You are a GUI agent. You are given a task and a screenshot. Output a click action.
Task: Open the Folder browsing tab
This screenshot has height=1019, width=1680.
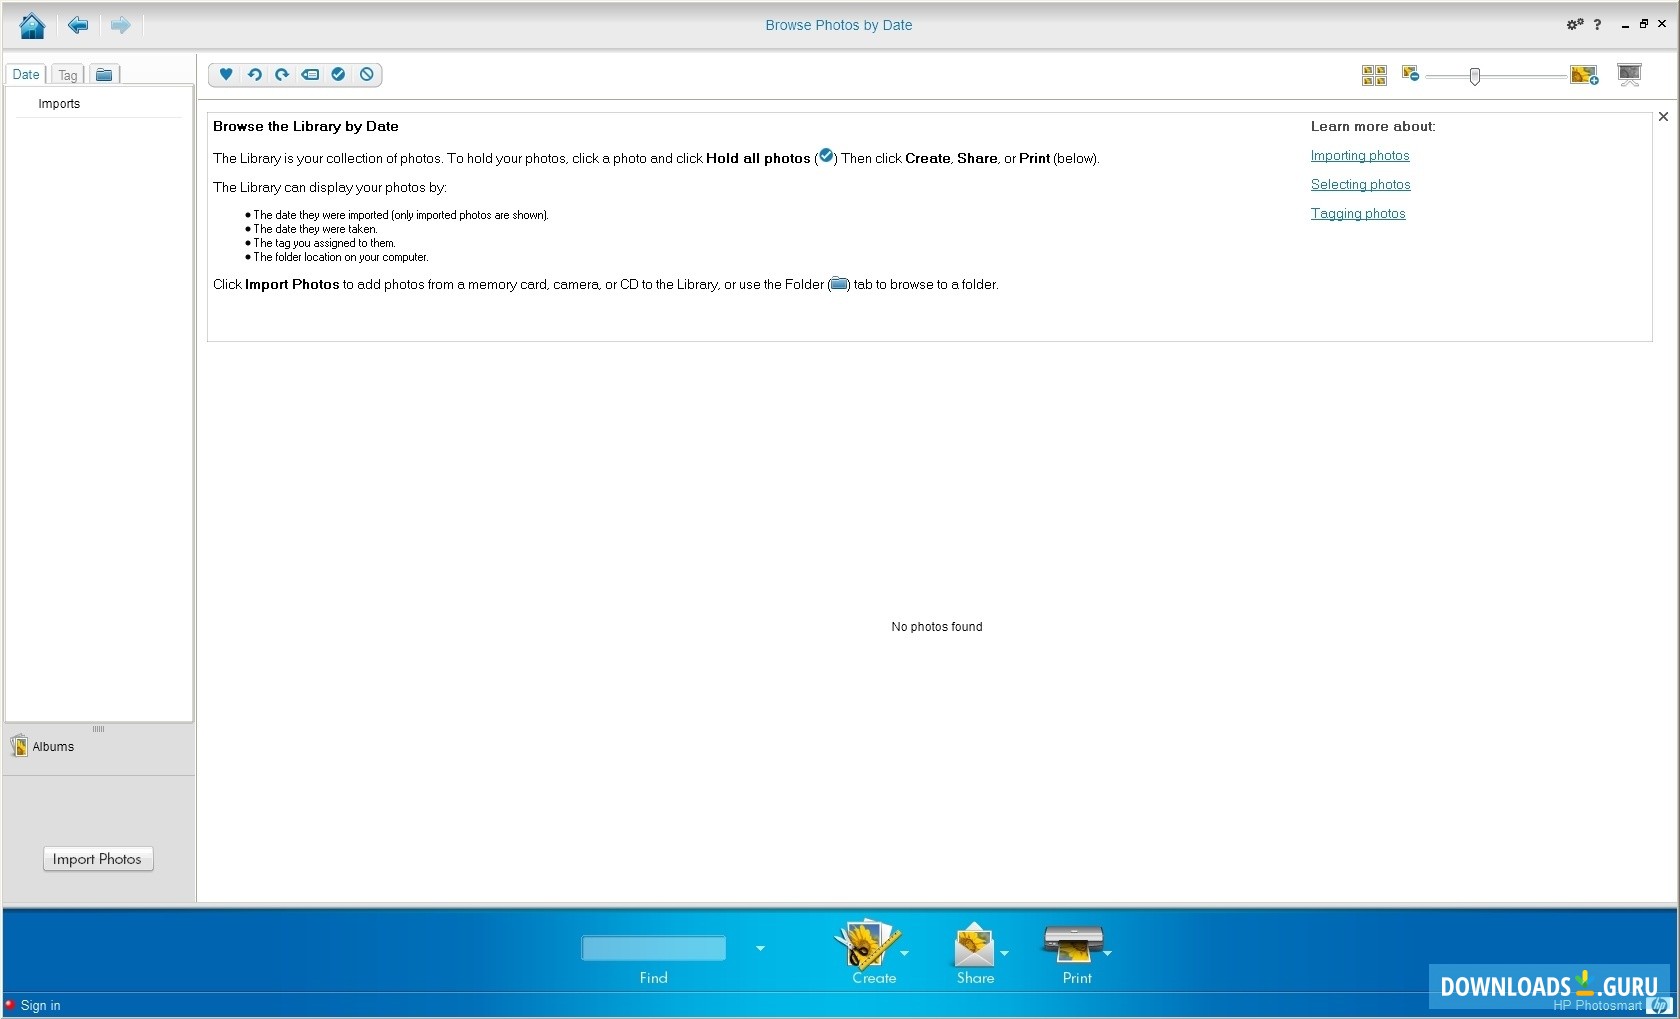(x=104, y=73)
